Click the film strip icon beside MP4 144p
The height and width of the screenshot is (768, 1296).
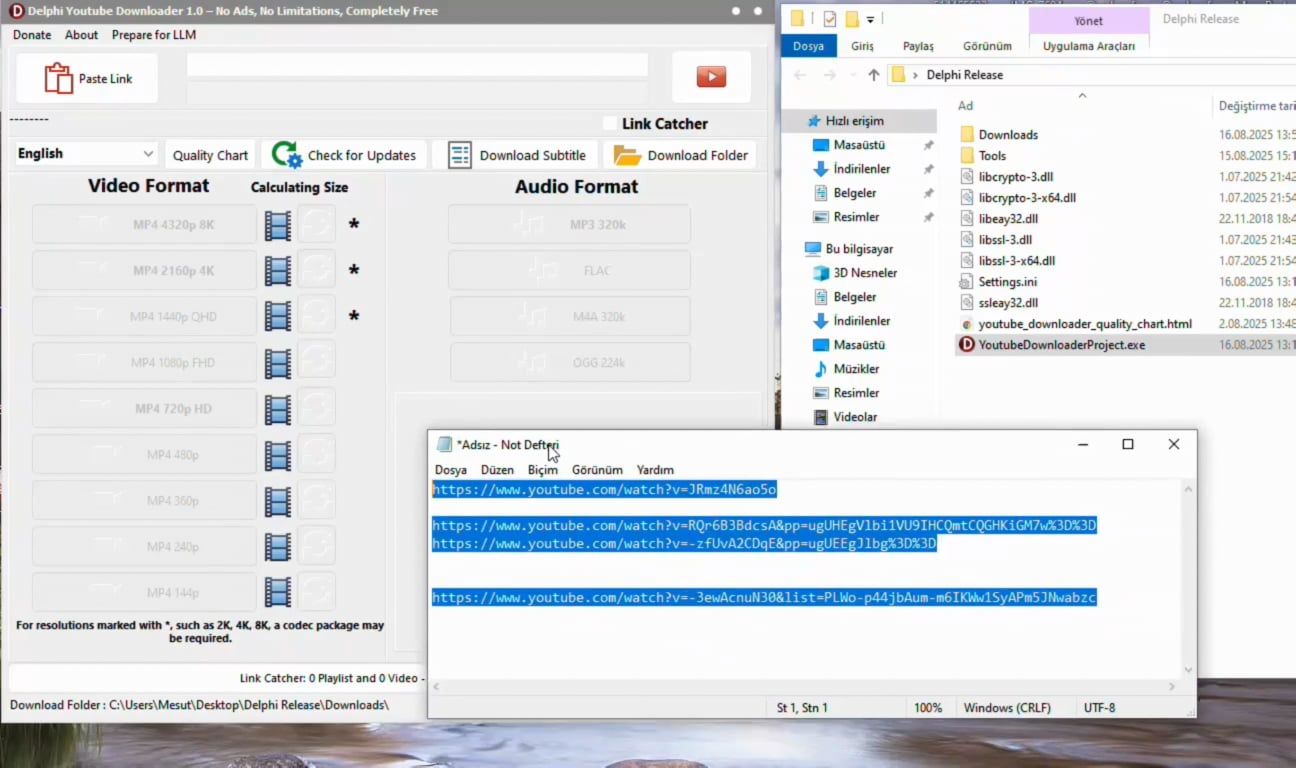pos(278,593)
